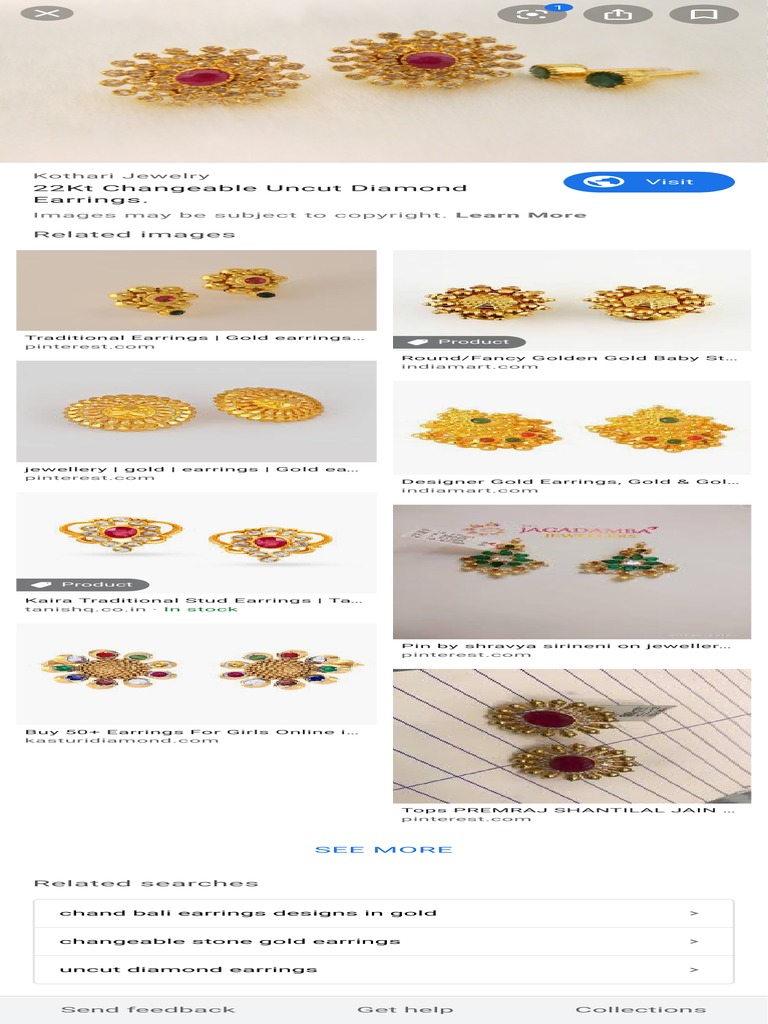Close the image viewer with X icon
768x1024 pixels.
tap(47, 13)
